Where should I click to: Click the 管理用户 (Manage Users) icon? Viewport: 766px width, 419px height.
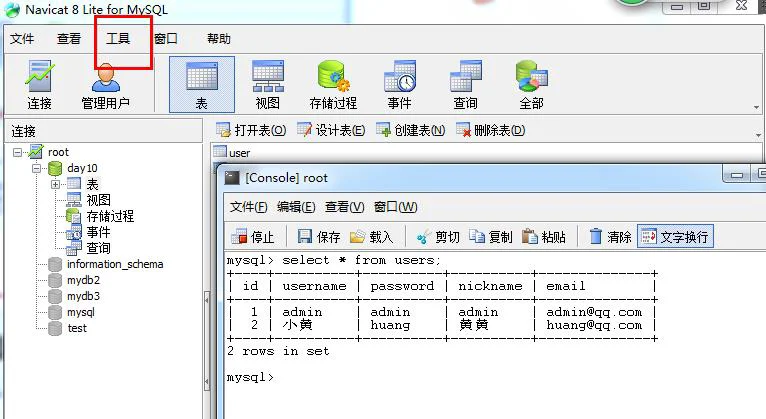(x=106, y=85)
